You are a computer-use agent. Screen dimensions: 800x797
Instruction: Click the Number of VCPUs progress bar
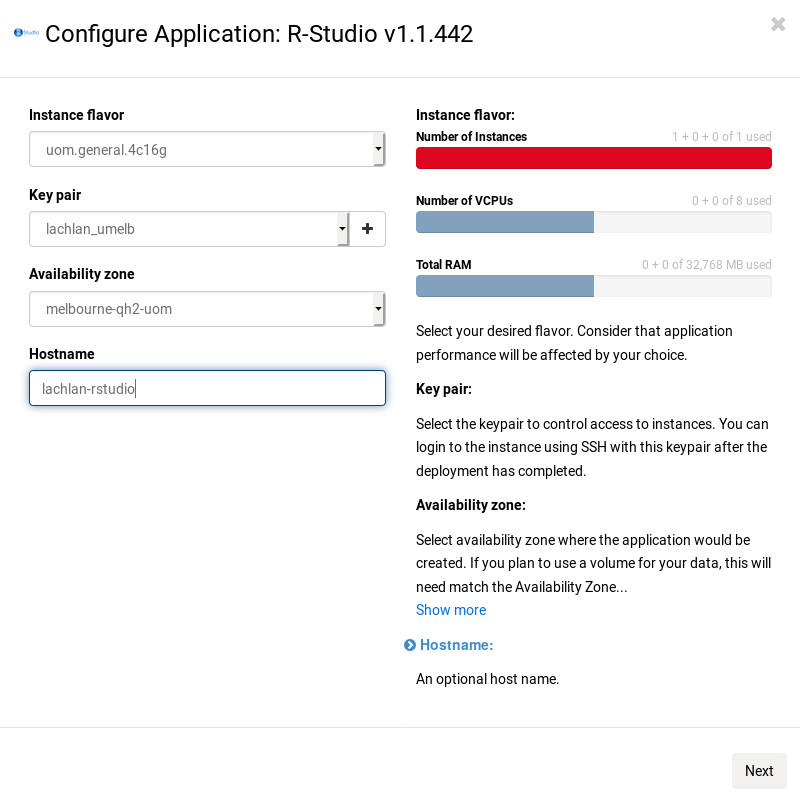593,222
